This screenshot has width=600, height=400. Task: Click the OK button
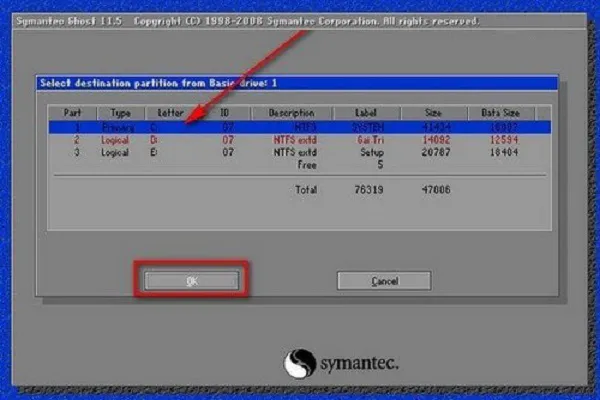pos(191,281)
